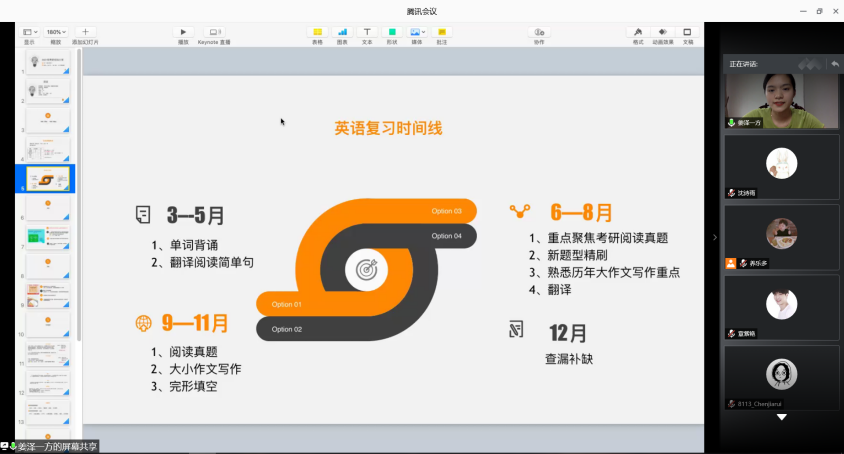This screenshot has width=844, height=454.
Task: Open the 160% zoom dropdown
Action: pos(56,32)
